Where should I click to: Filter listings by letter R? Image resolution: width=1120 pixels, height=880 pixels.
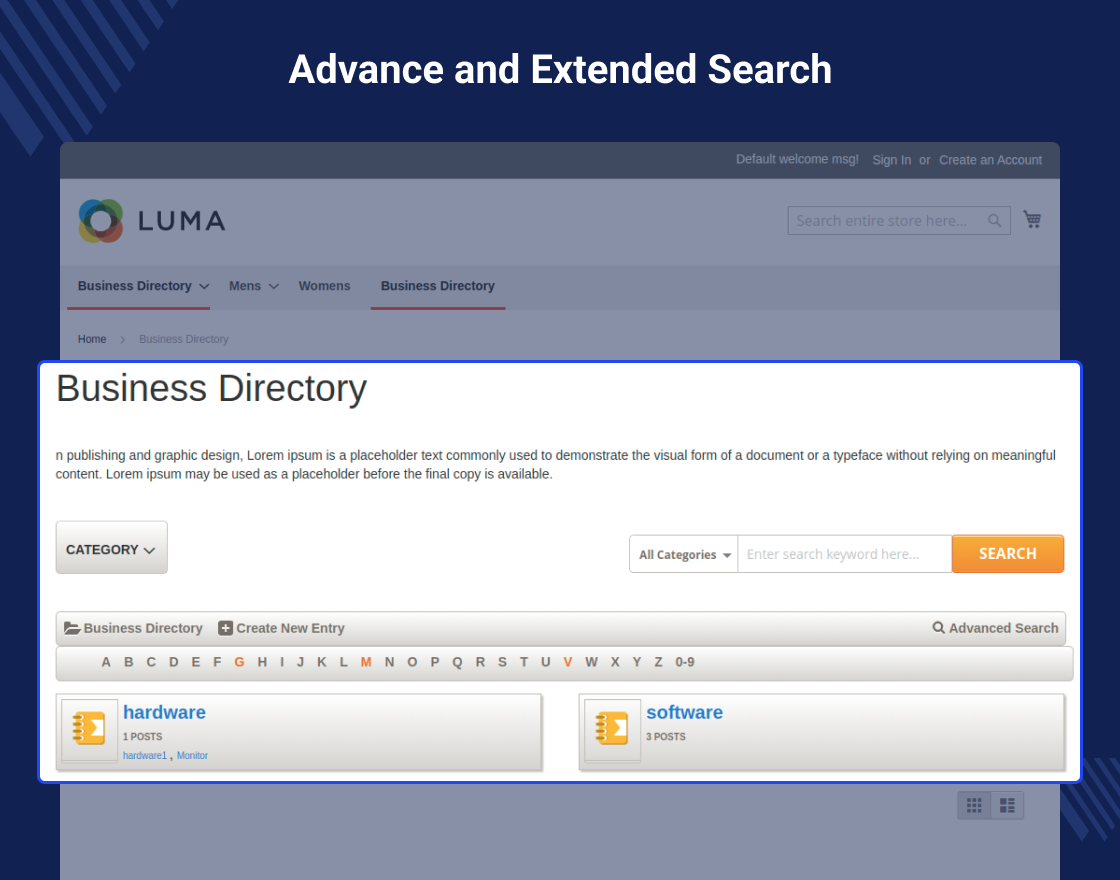[480, 662]
